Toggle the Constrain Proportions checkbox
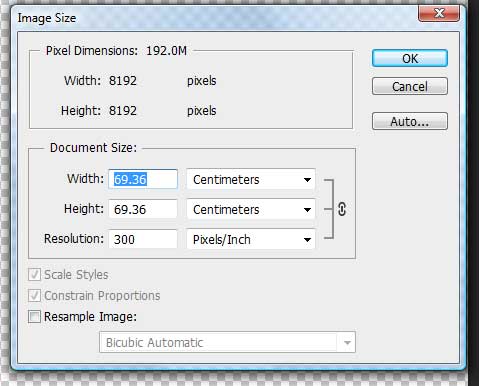 (x=34, y=296)
